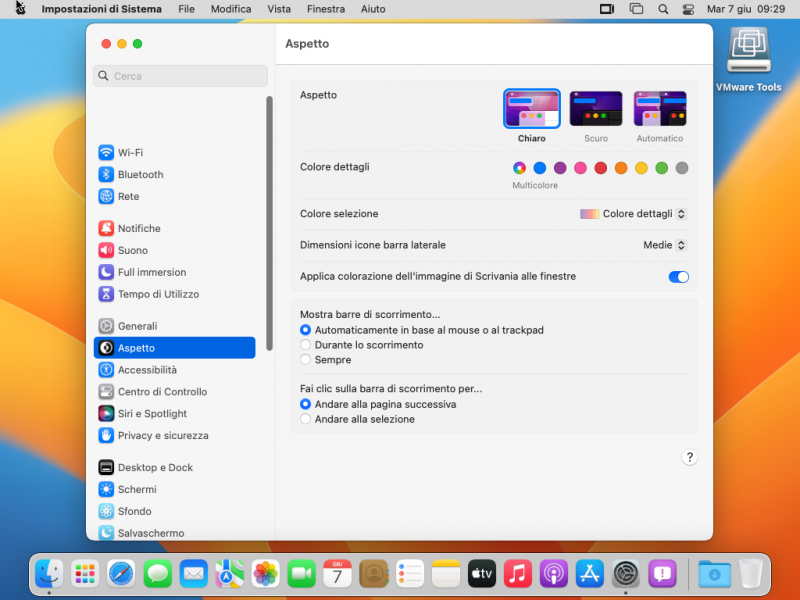800x600 pixels.
Task: Open the Vista menu
Action: coord(279,9)
